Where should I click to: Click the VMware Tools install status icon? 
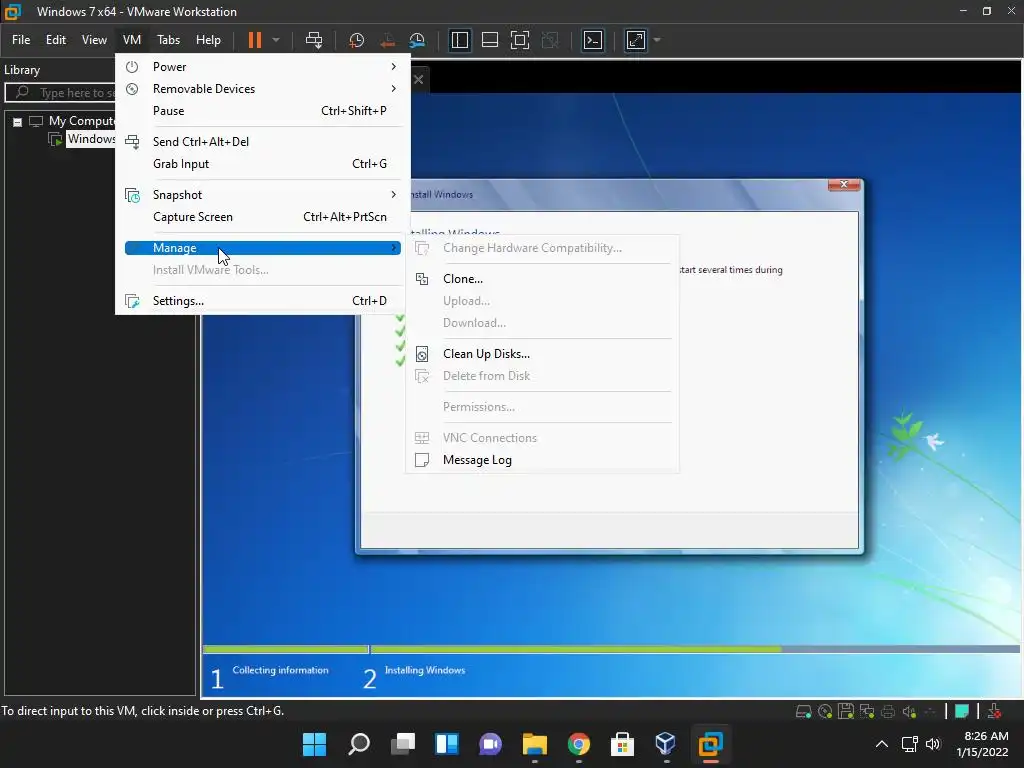coord(995,711)
